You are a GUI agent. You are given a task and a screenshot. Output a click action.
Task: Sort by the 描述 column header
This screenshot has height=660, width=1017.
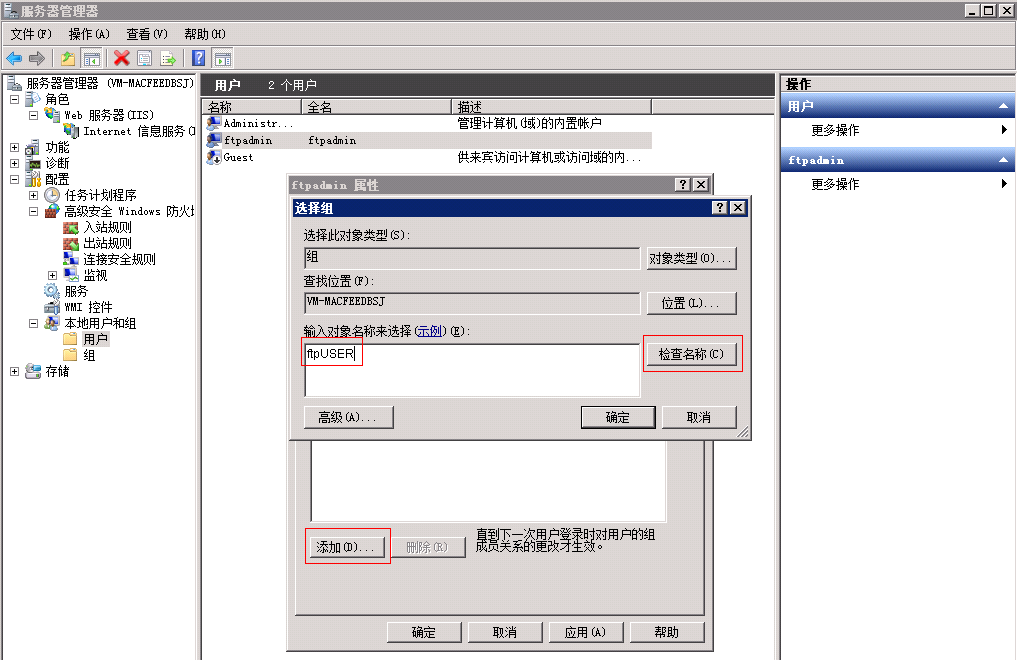click(x=551, y=107)
